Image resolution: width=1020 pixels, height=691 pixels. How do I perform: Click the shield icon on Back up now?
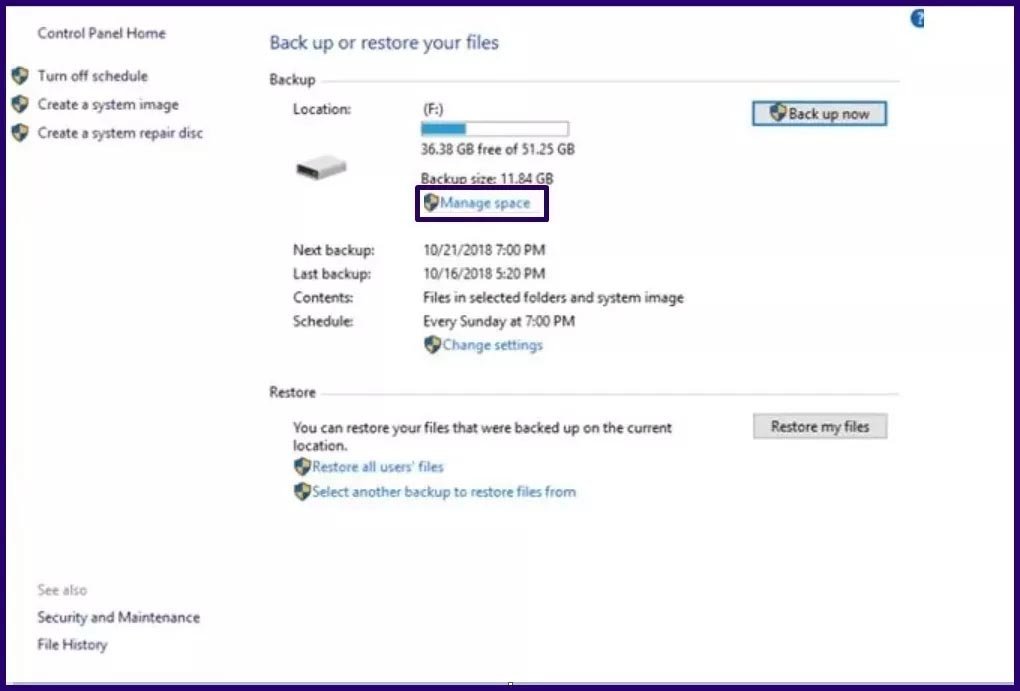pyautogui.click(x=777, y=112)
